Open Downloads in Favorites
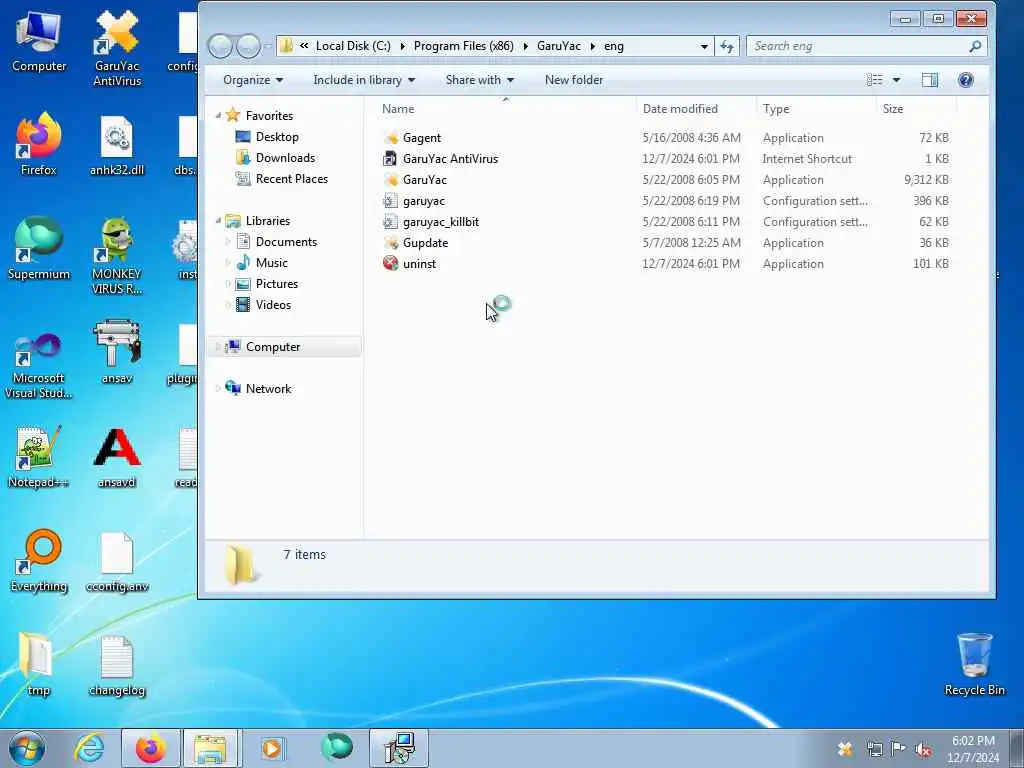This screenshot has height=768, width=1024. tap(275, 157)
